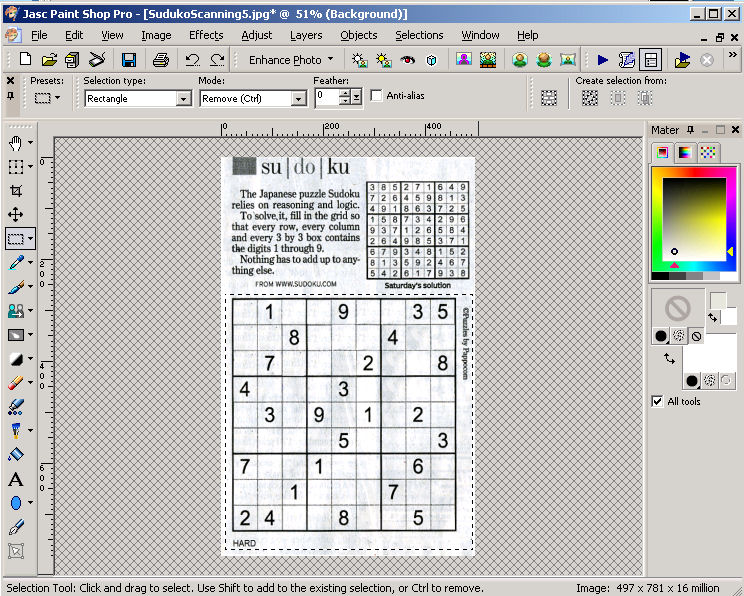Image resolution: width=744 pixels, height=596 pixels.
Task: Open the Selection type dropdown
Action: [x=183, y=99]
